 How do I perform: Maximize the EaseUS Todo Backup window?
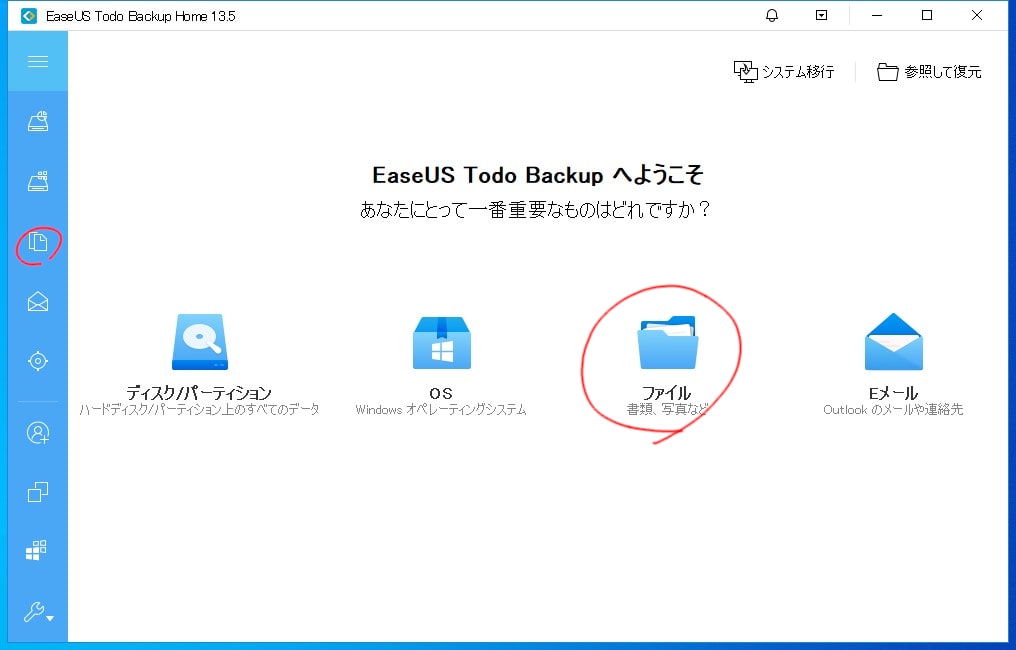[x=927, y=16]
